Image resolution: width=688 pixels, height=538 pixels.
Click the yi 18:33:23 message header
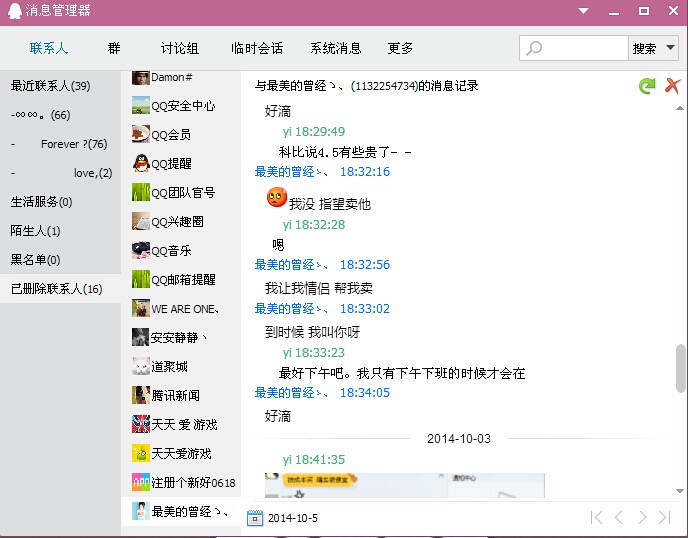(x=314, y=353)
